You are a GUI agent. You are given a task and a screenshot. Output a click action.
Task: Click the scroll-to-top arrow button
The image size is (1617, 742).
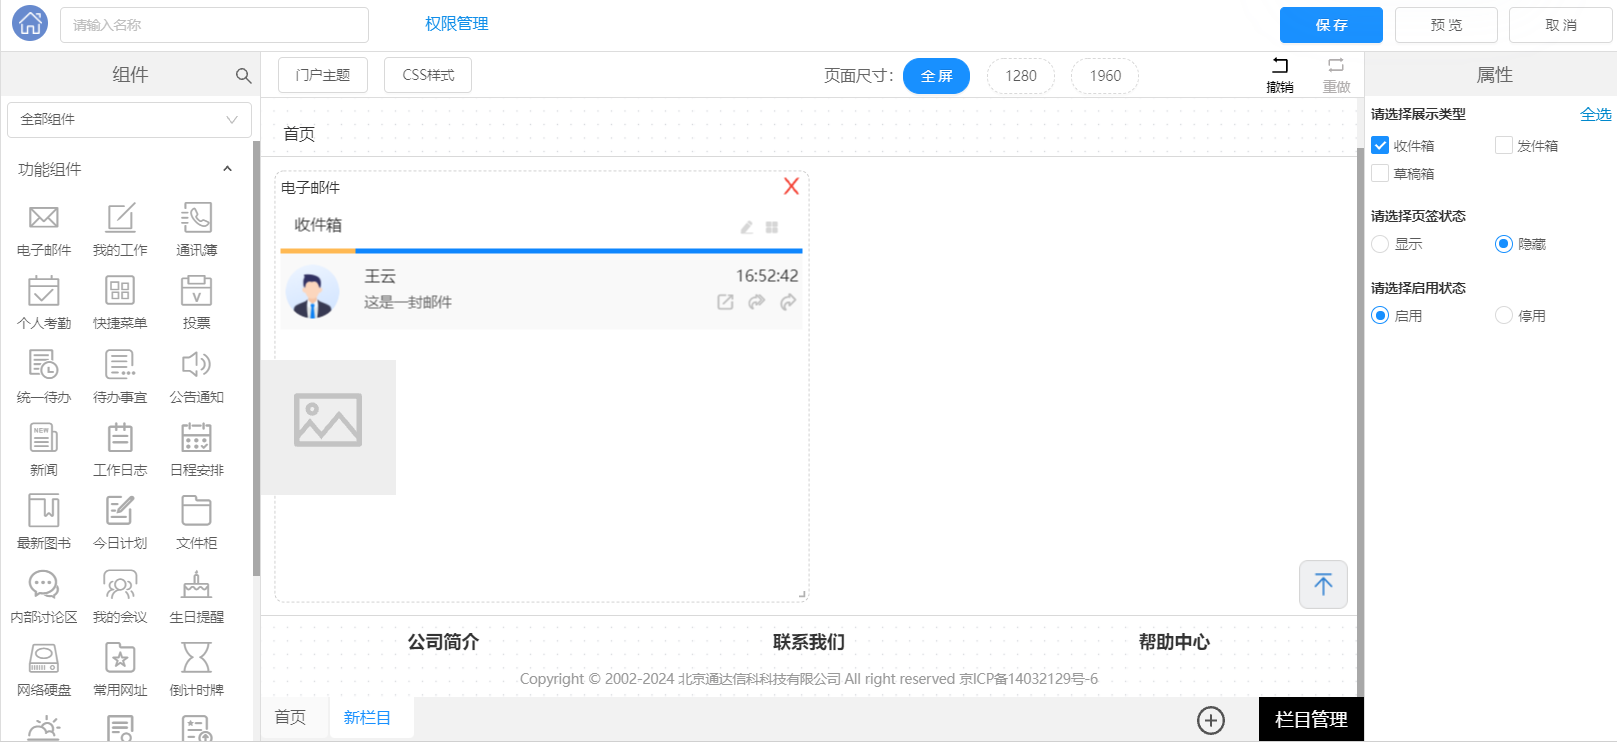[x=1323, y=584]
